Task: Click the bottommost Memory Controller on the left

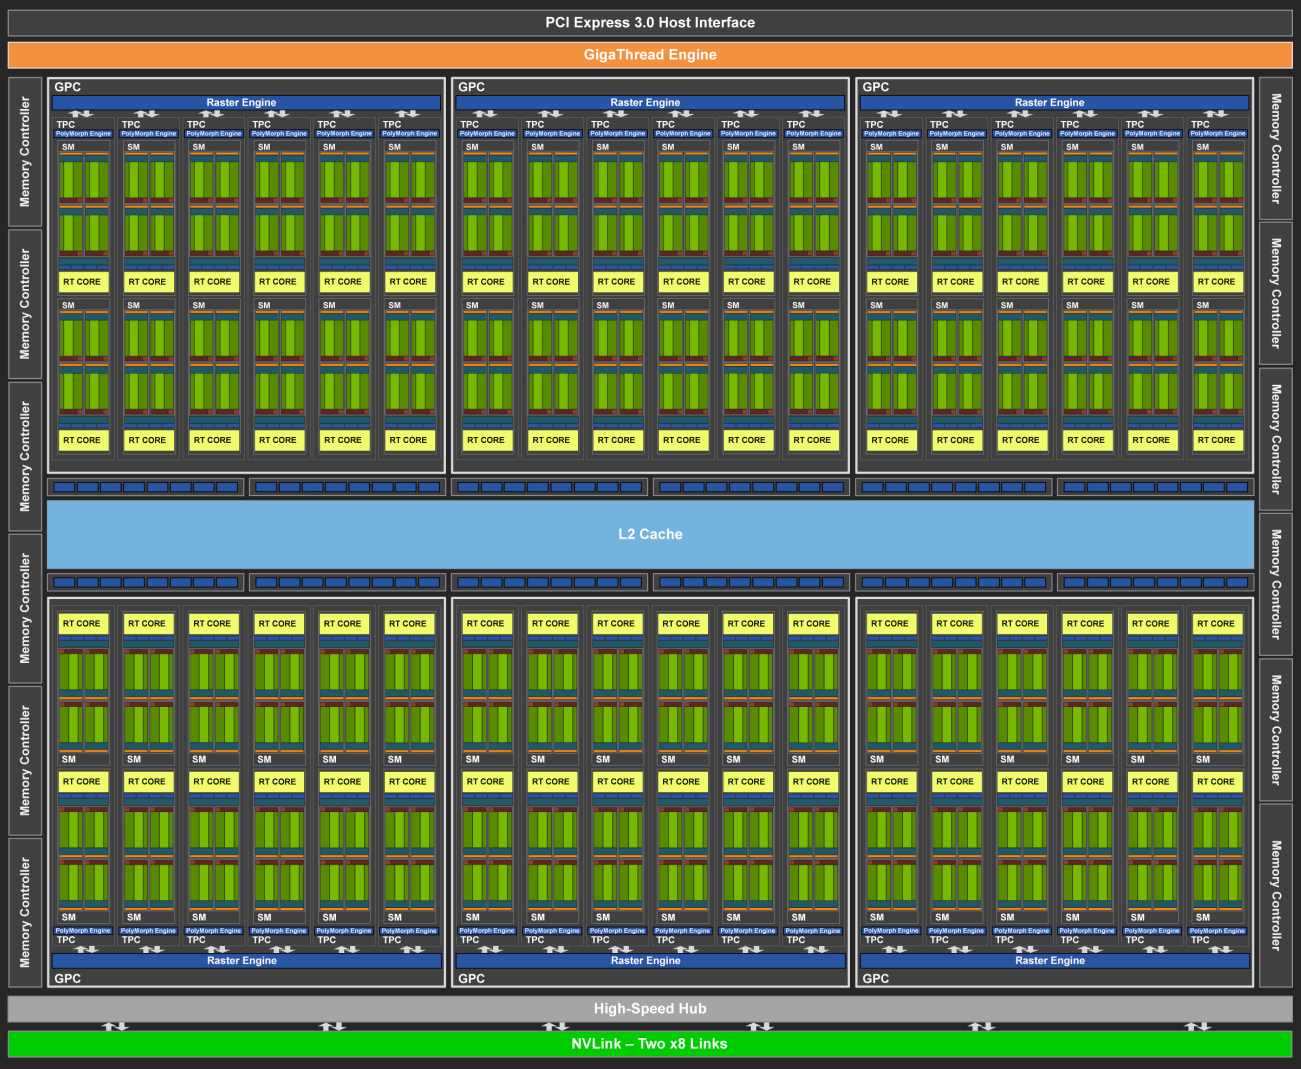Action: point(25,912)
